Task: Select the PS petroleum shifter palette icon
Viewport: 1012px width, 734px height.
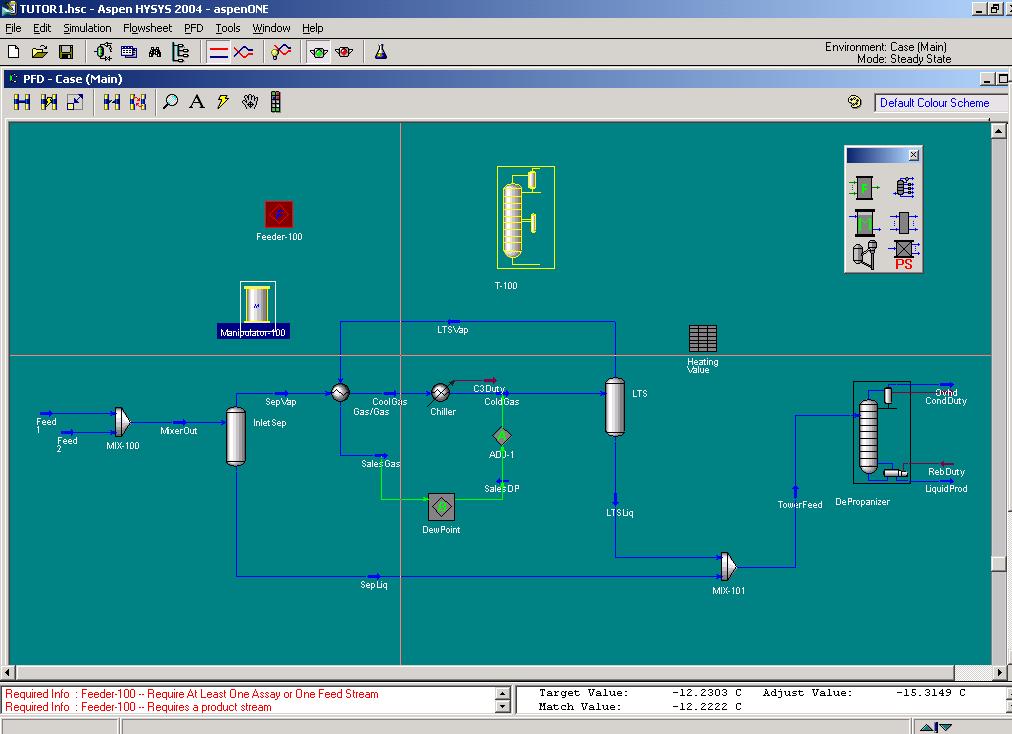Action: tap(904, 255)
